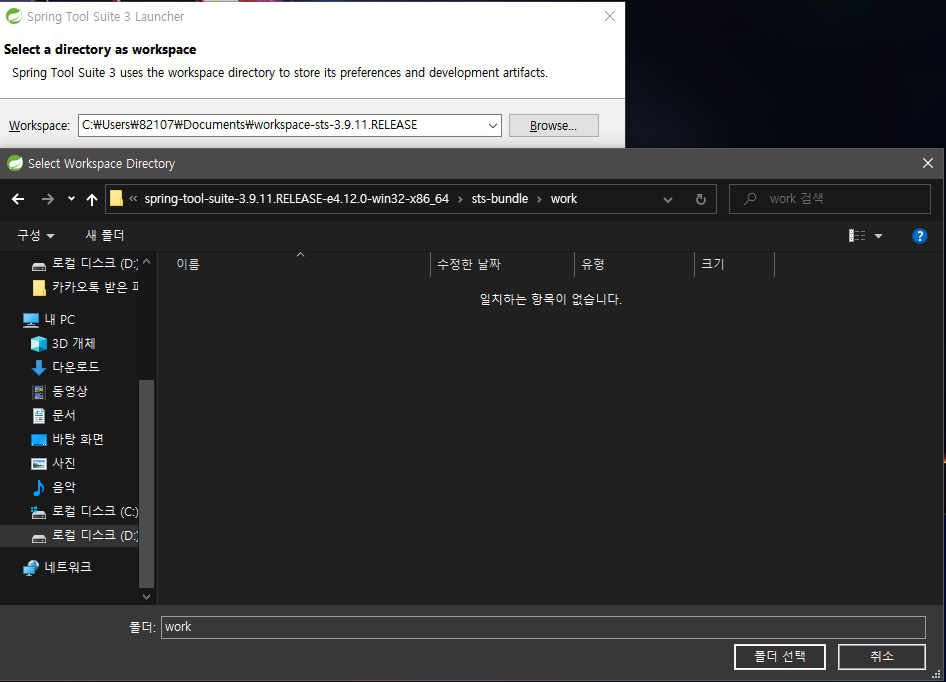This screenshot has width=946, height=682.
Task: Select spring-tool-suite folder in breadcrumb
Action: 296,199
